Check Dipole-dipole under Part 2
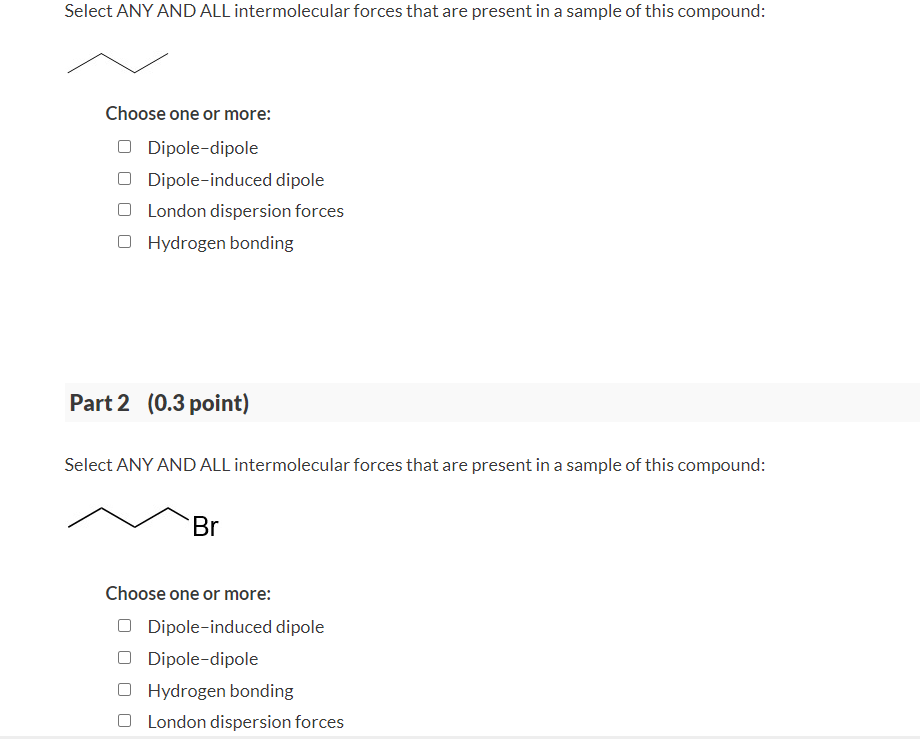This screenshot has height=746, width=920. click(124, 657)
